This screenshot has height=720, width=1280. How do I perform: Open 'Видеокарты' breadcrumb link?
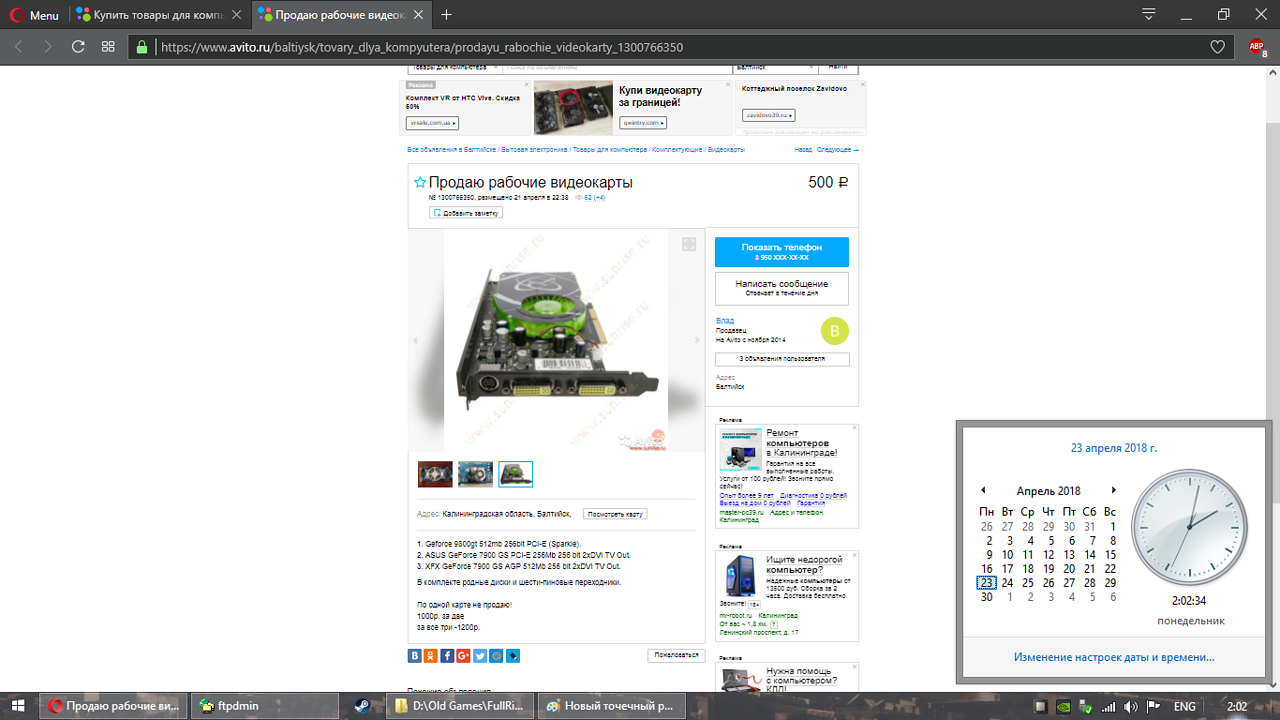pyautogui.click(x=726, y=149)
